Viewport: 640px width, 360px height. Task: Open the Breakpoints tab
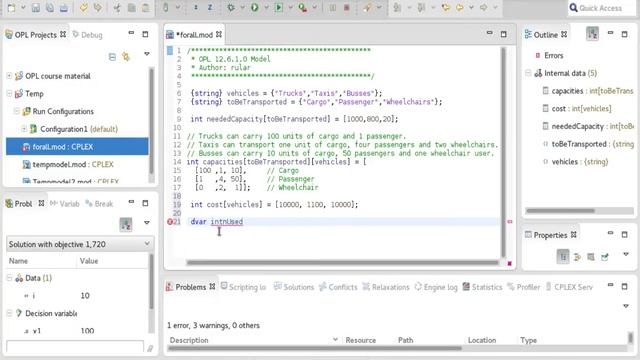[99, 203]
